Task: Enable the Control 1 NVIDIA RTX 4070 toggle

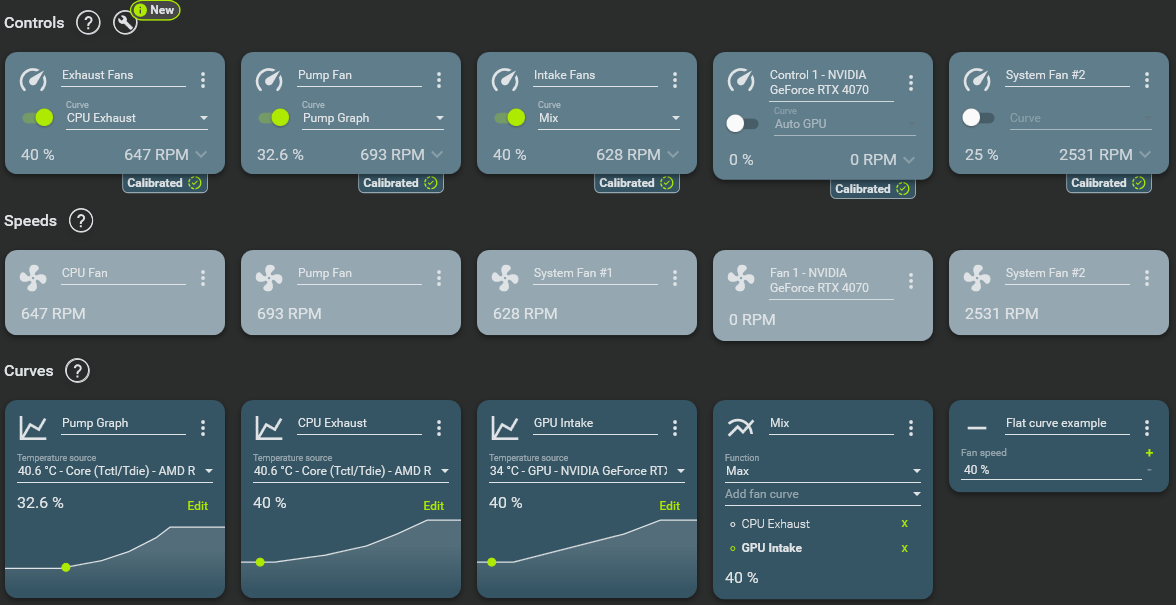Action: pos(742,123)
